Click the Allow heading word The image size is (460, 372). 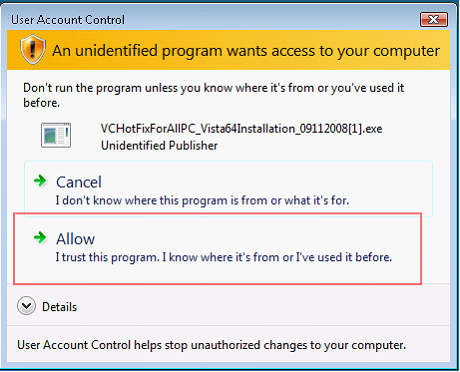75,239
